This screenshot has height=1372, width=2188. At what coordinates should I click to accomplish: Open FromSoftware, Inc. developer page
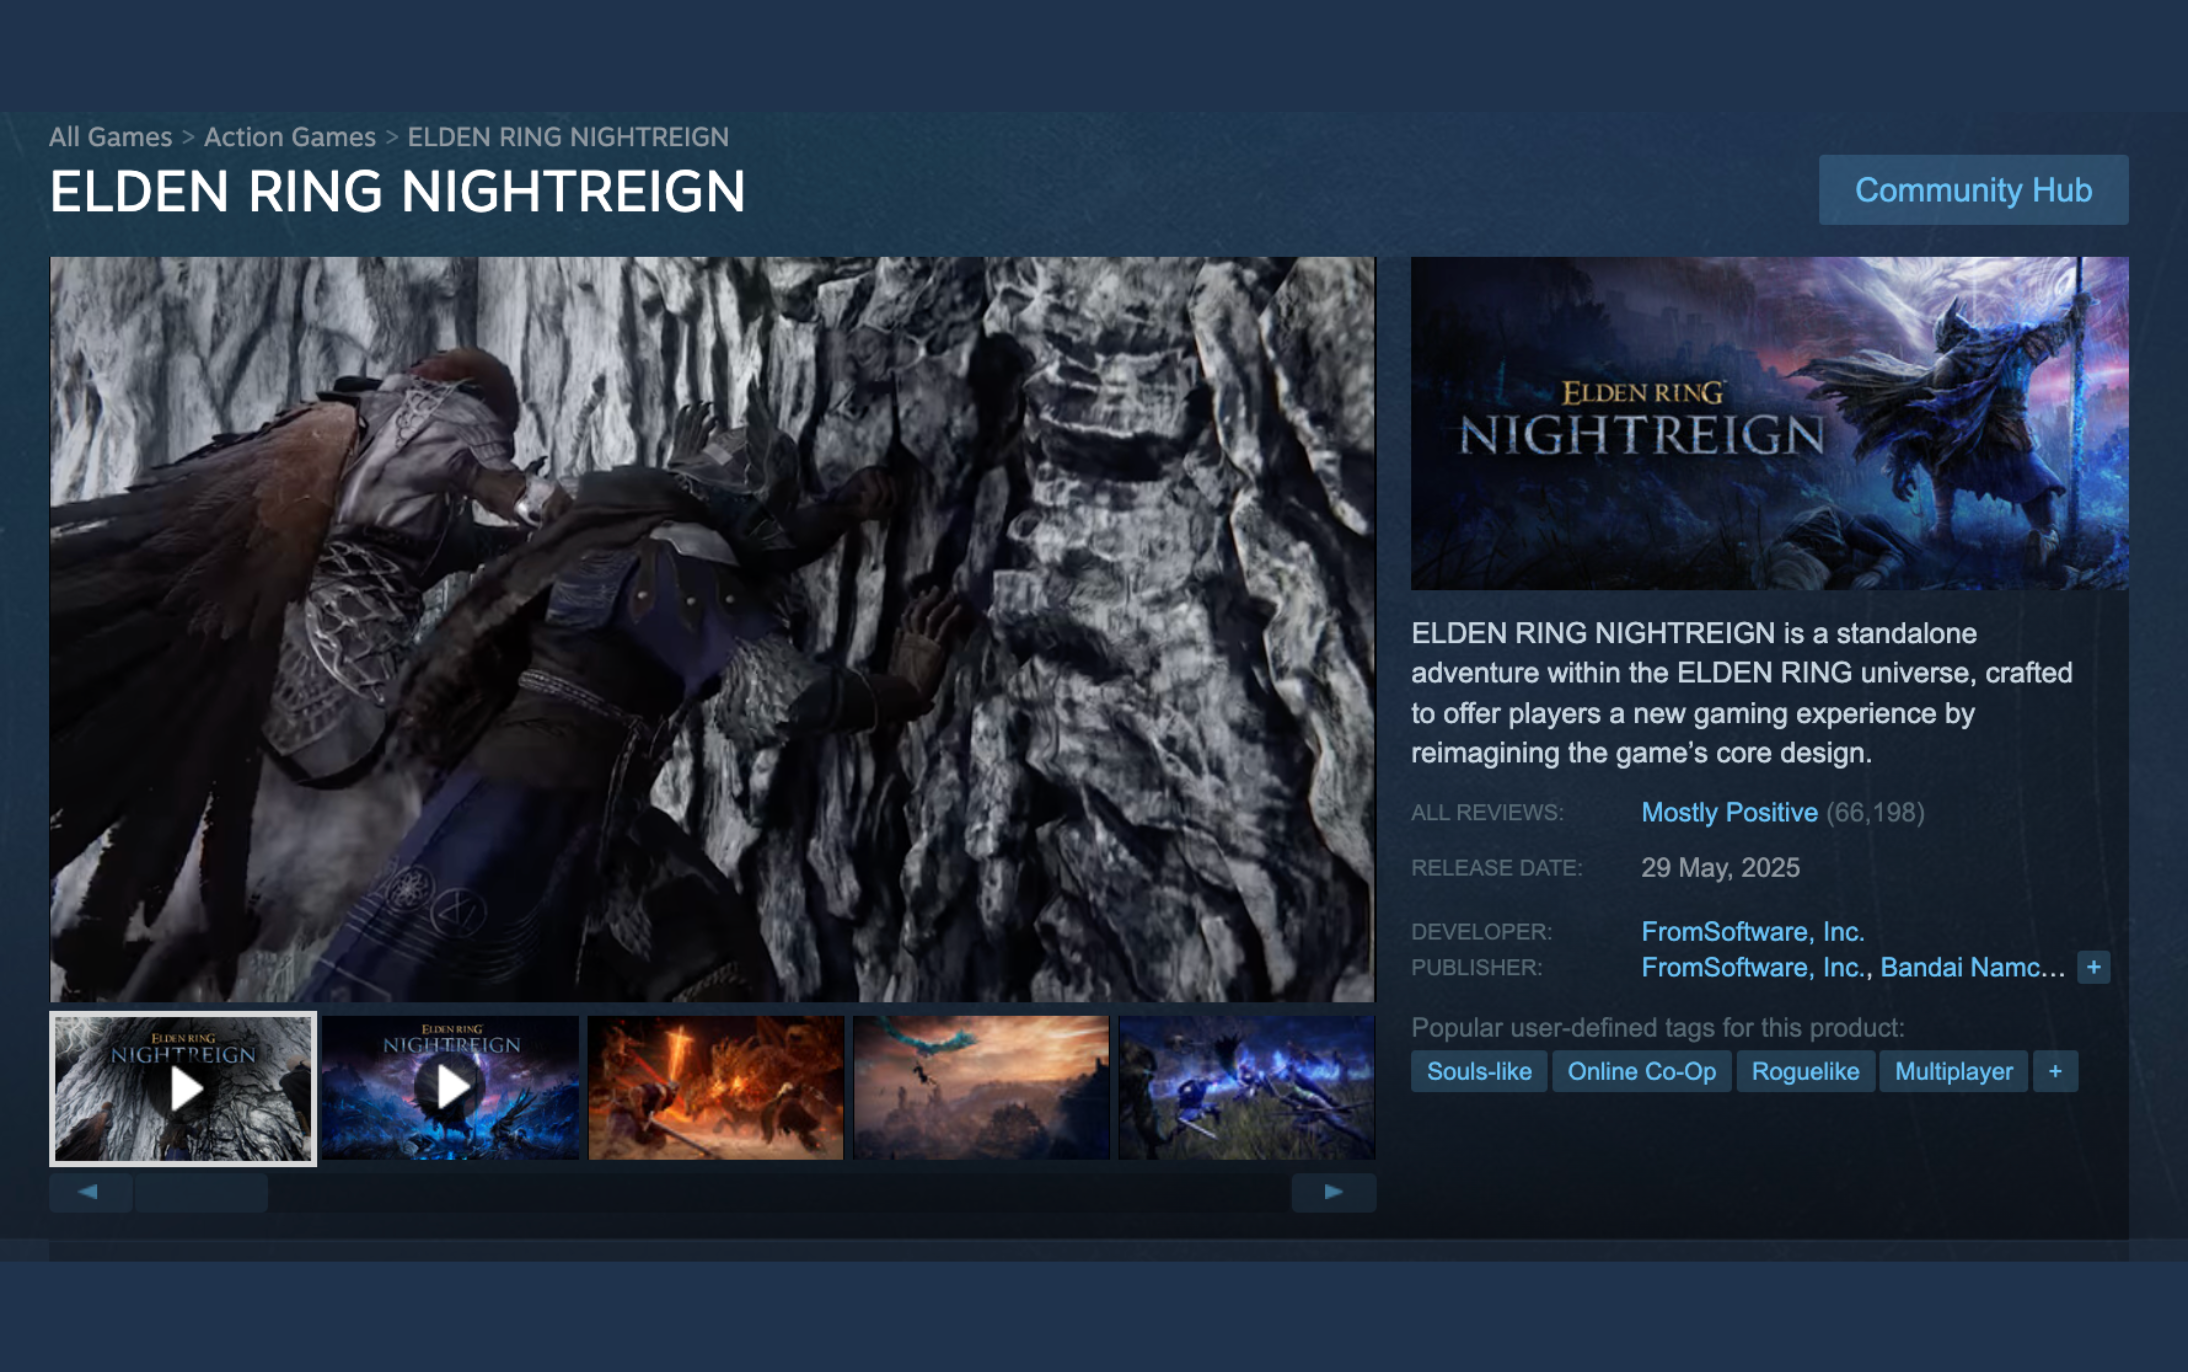[x=1752, y=931]
